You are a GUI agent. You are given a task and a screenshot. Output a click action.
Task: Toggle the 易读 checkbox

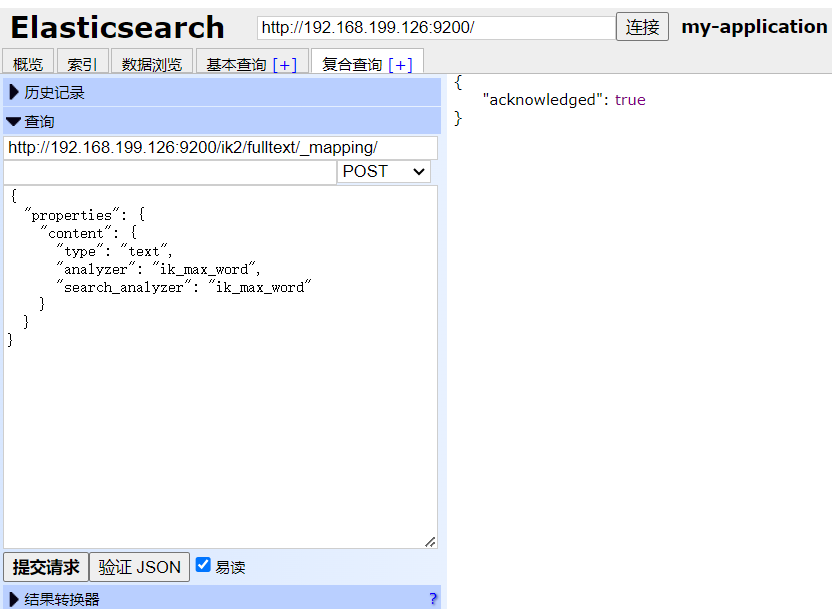click(203, 564)
